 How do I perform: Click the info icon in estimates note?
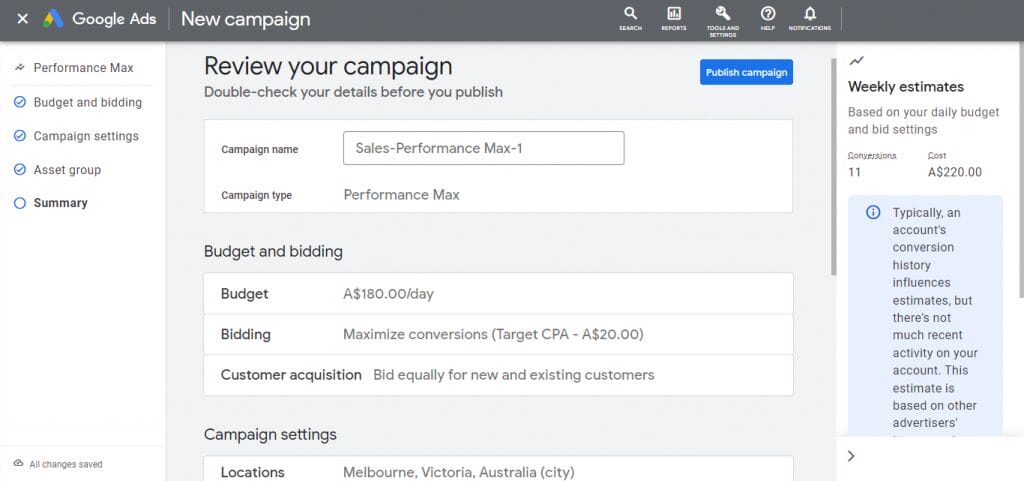873,213
